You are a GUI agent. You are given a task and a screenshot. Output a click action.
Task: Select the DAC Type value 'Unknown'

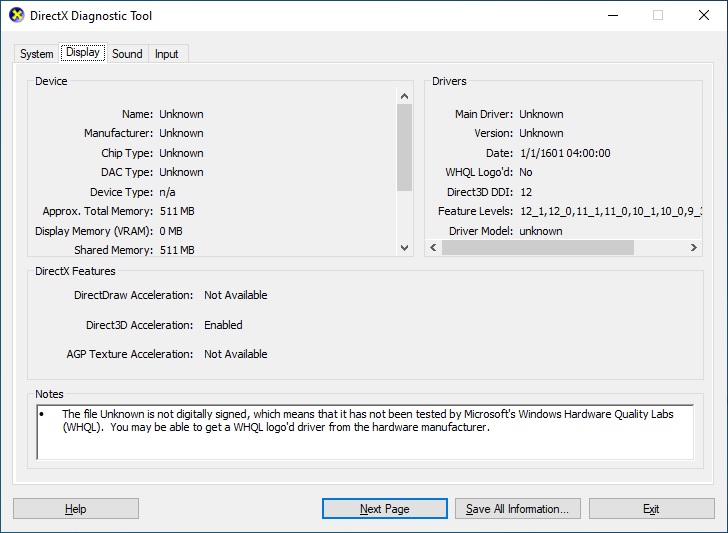tap(181, 172)
